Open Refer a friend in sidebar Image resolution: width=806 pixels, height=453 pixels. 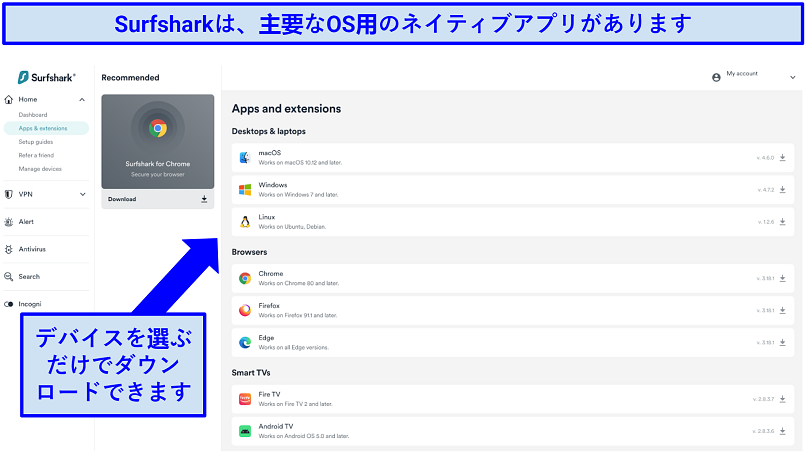point(36,155)
